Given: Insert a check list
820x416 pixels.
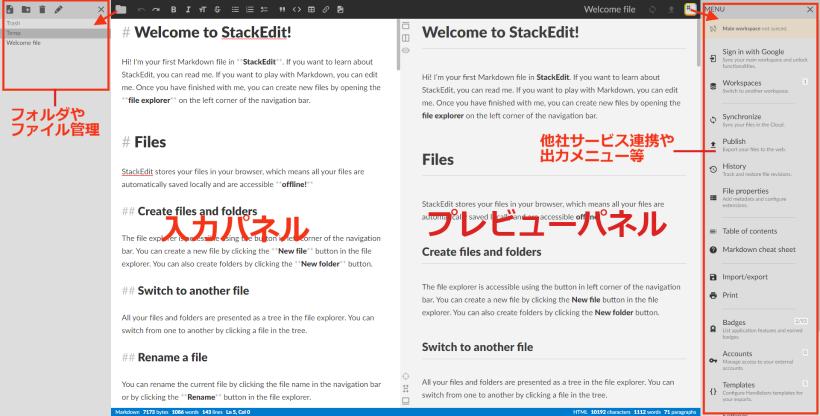Looking at the screenshot, I should (264, 9).
